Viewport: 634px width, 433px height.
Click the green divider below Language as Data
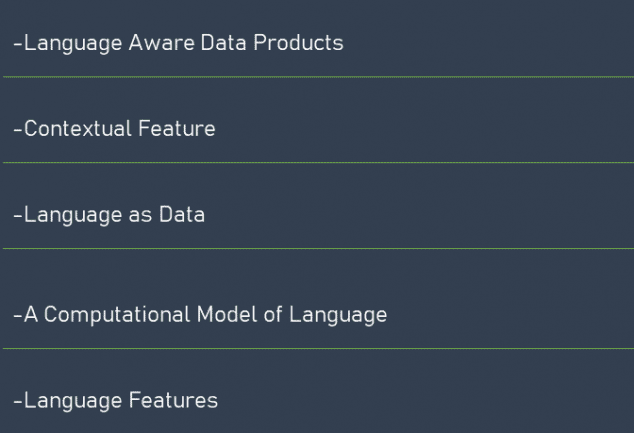318,249
